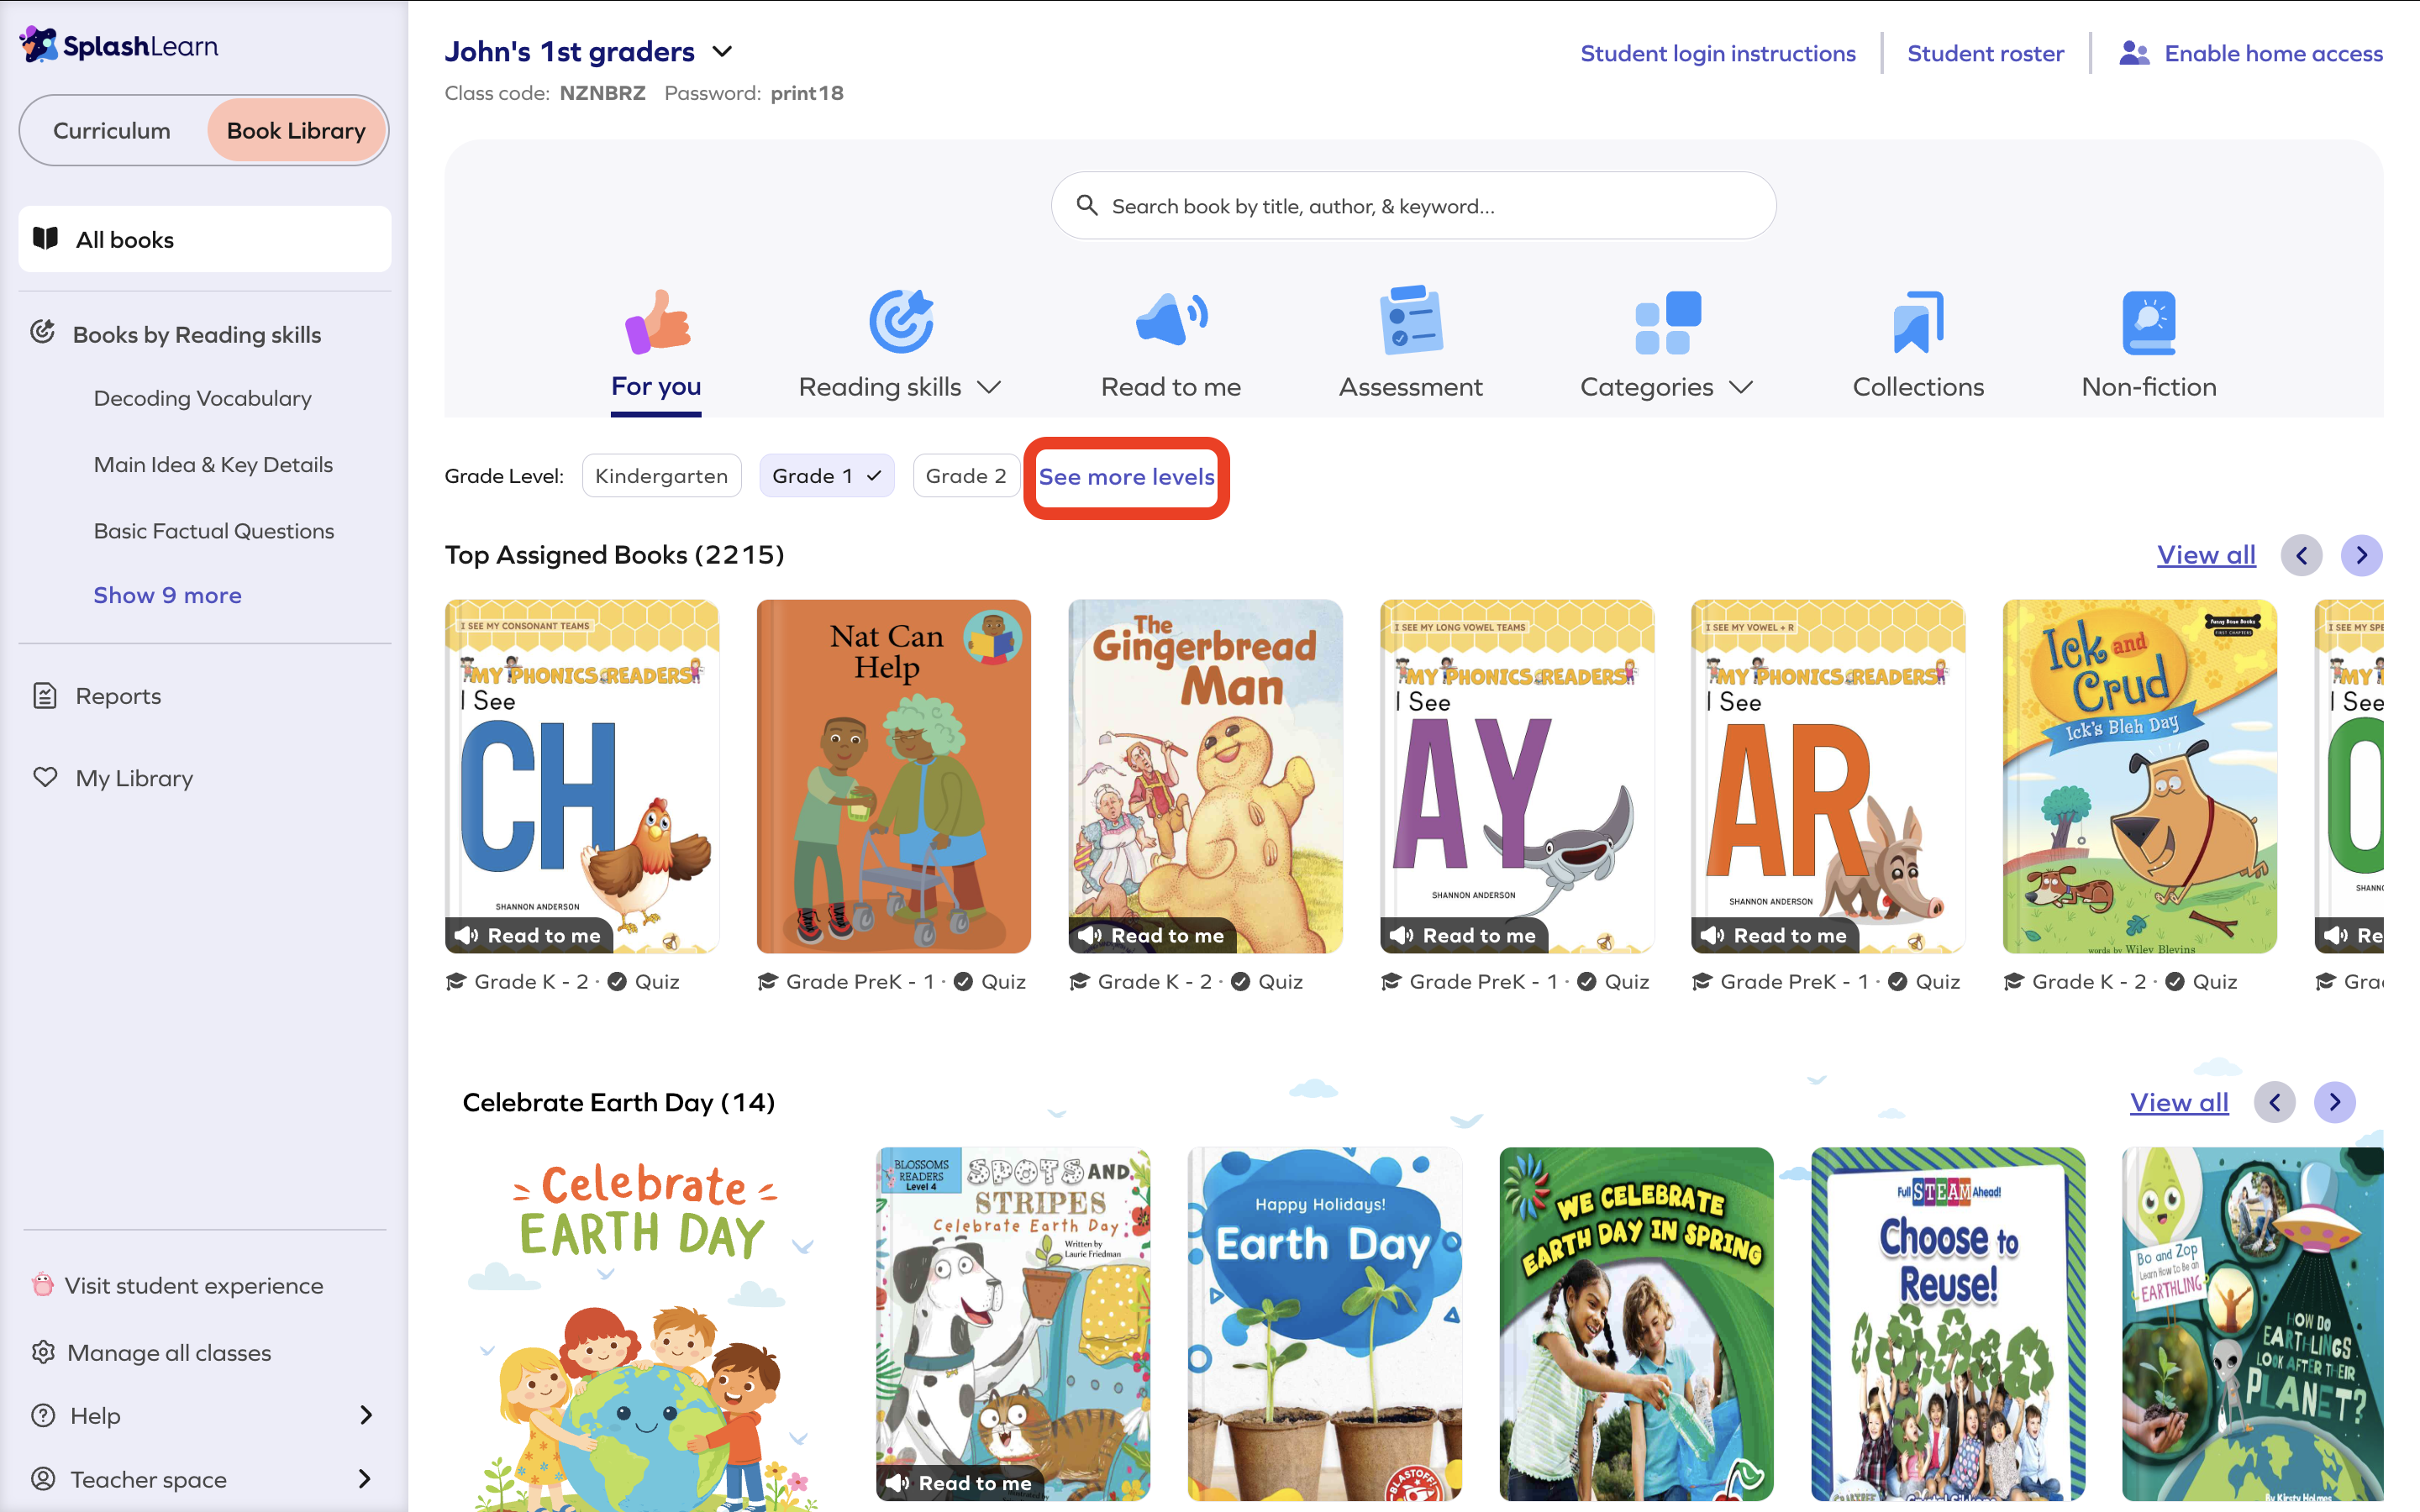This screenshot has height=1512, width=2420.
Task: Click the search magnifier icon
Action: pos(1086,205)
